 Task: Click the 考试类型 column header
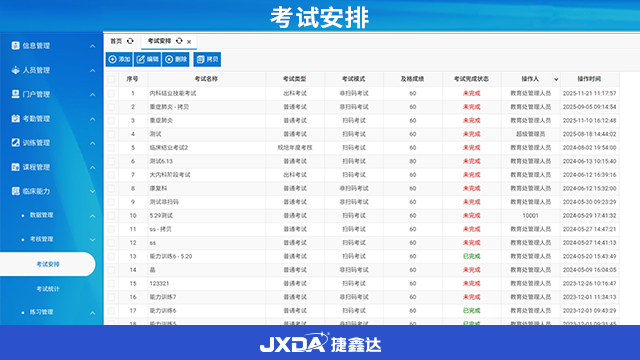pyautogui.click(x=295, y=79)
